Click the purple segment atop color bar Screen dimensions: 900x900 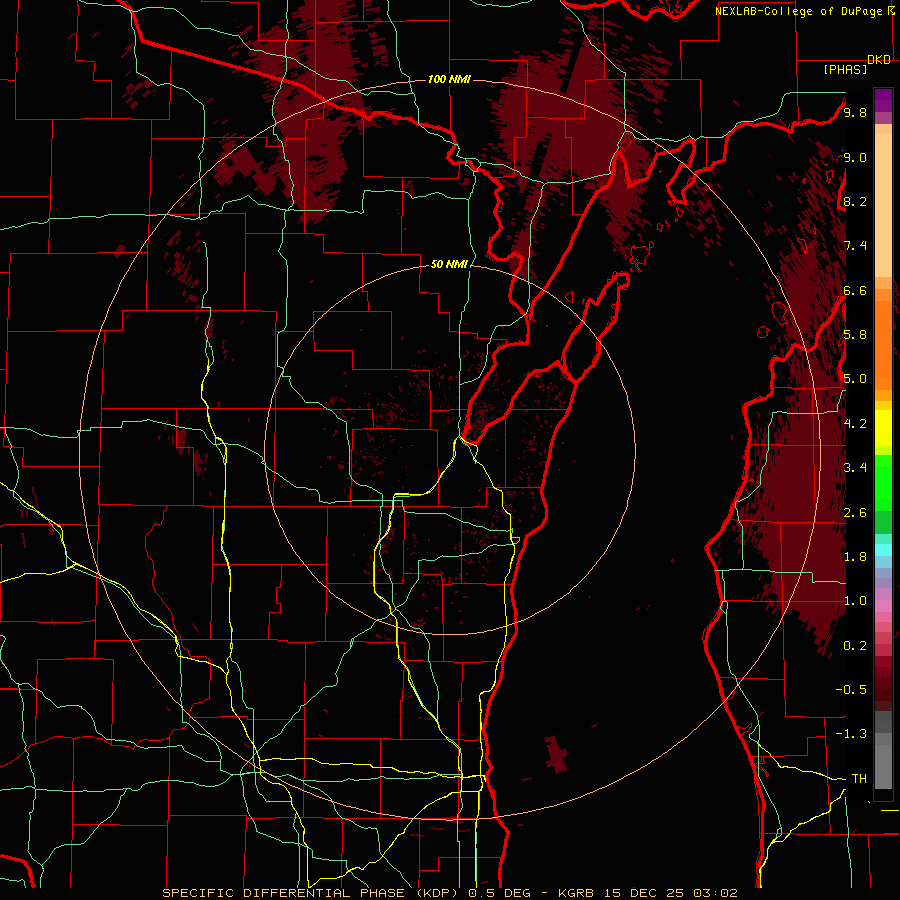(x=883, y=100)
